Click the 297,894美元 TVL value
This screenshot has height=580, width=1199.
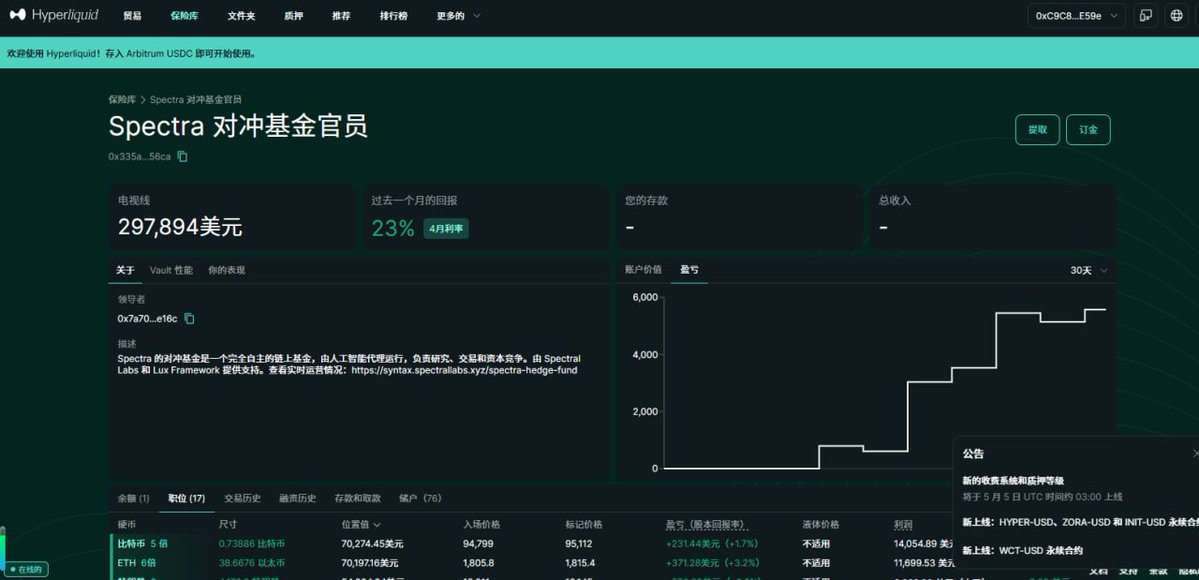(180, 227)
